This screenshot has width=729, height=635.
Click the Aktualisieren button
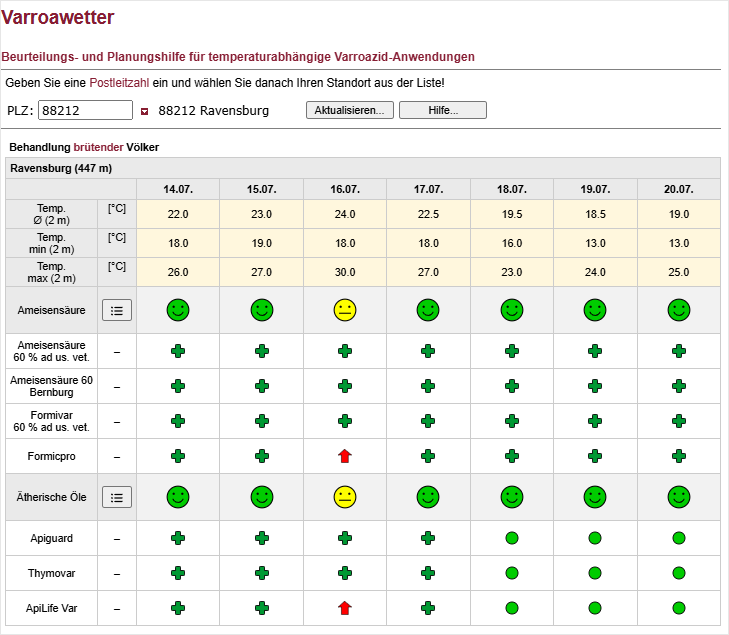(x=350, y=110)
